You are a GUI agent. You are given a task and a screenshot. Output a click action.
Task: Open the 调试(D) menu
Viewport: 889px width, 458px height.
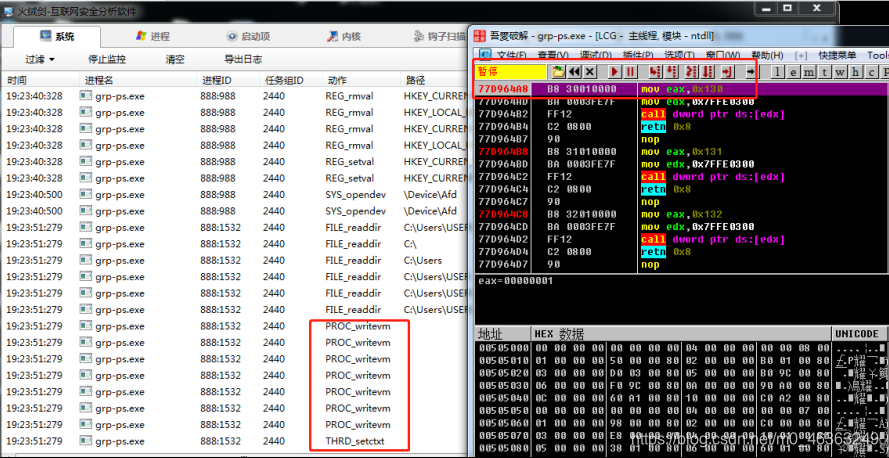click(595, 56)
